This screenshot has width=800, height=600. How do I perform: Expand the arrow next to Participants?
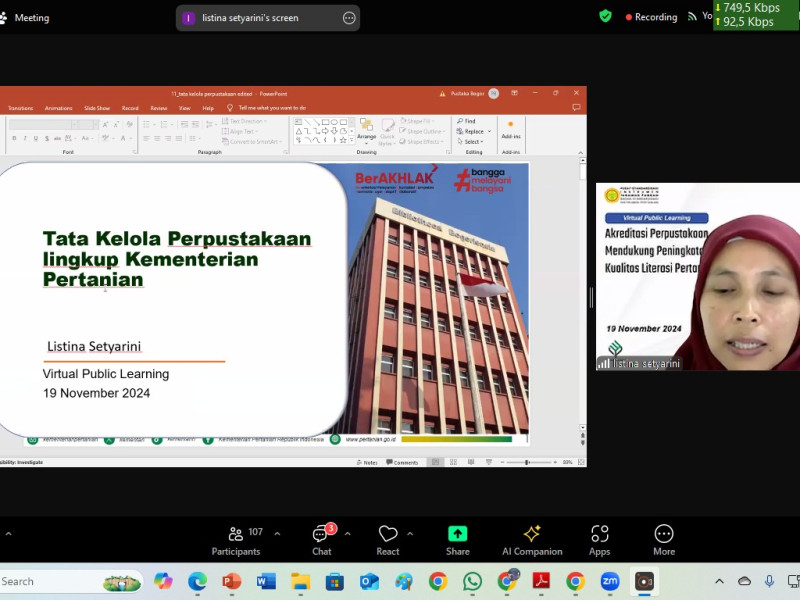pos(277,534)
